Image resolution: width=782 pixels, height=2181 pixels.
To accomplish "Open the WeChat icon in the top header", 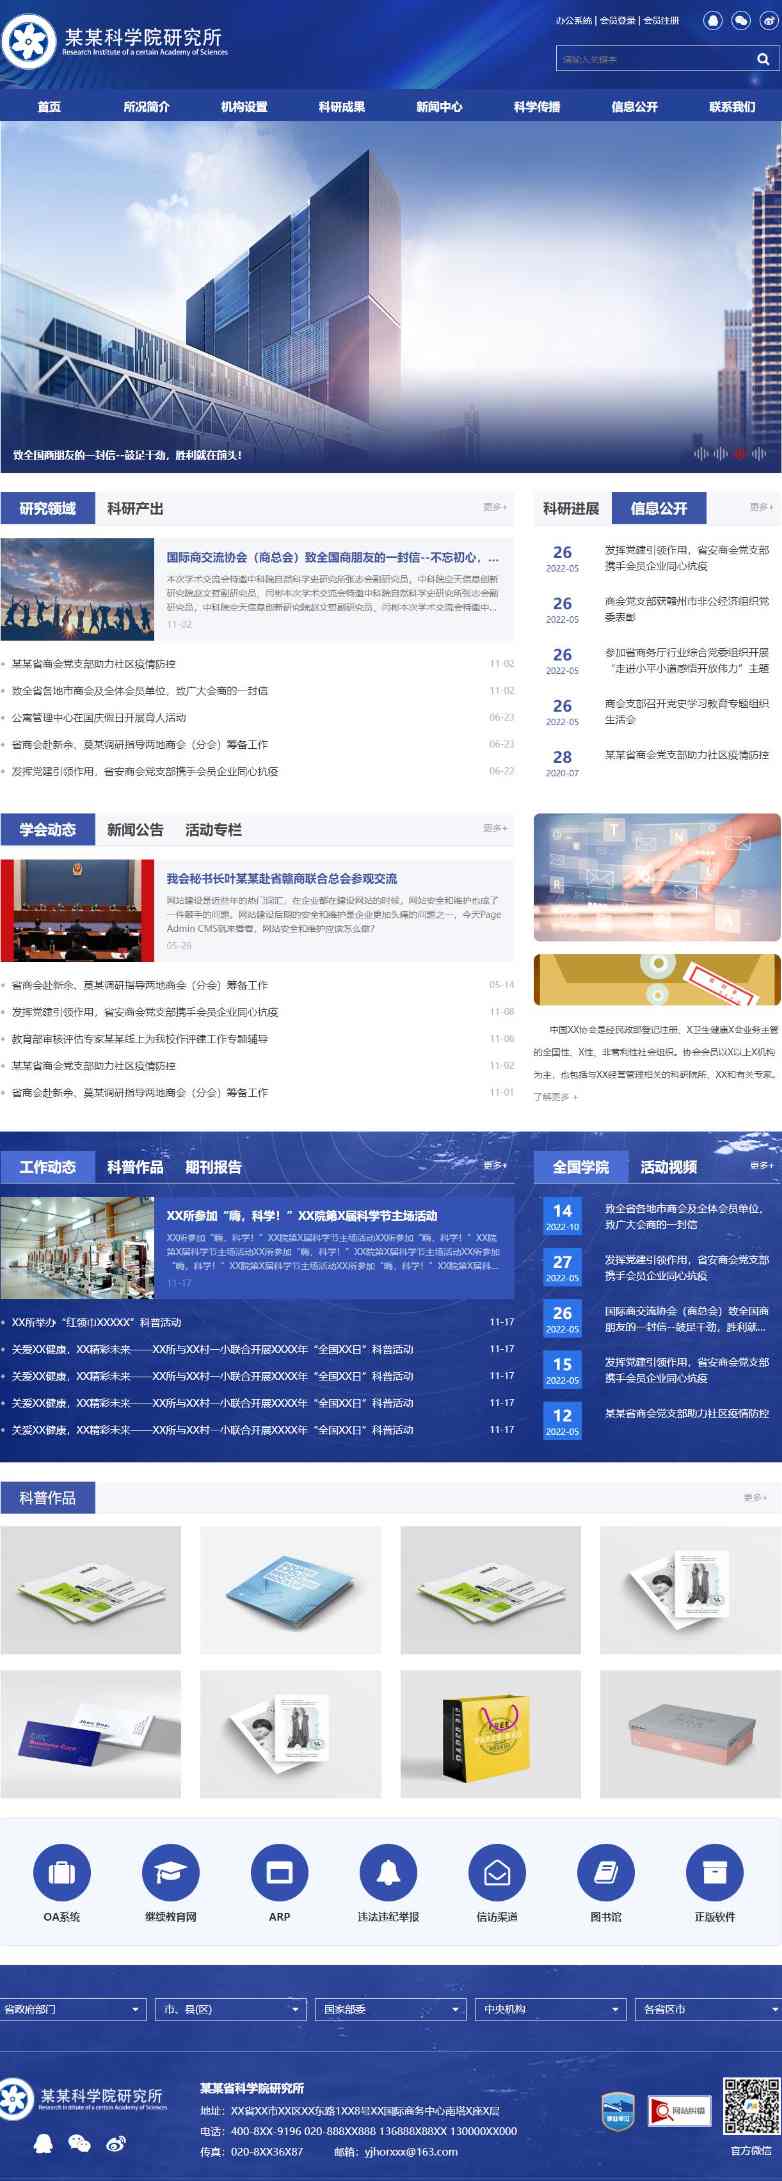I will (x=740, y=20).
